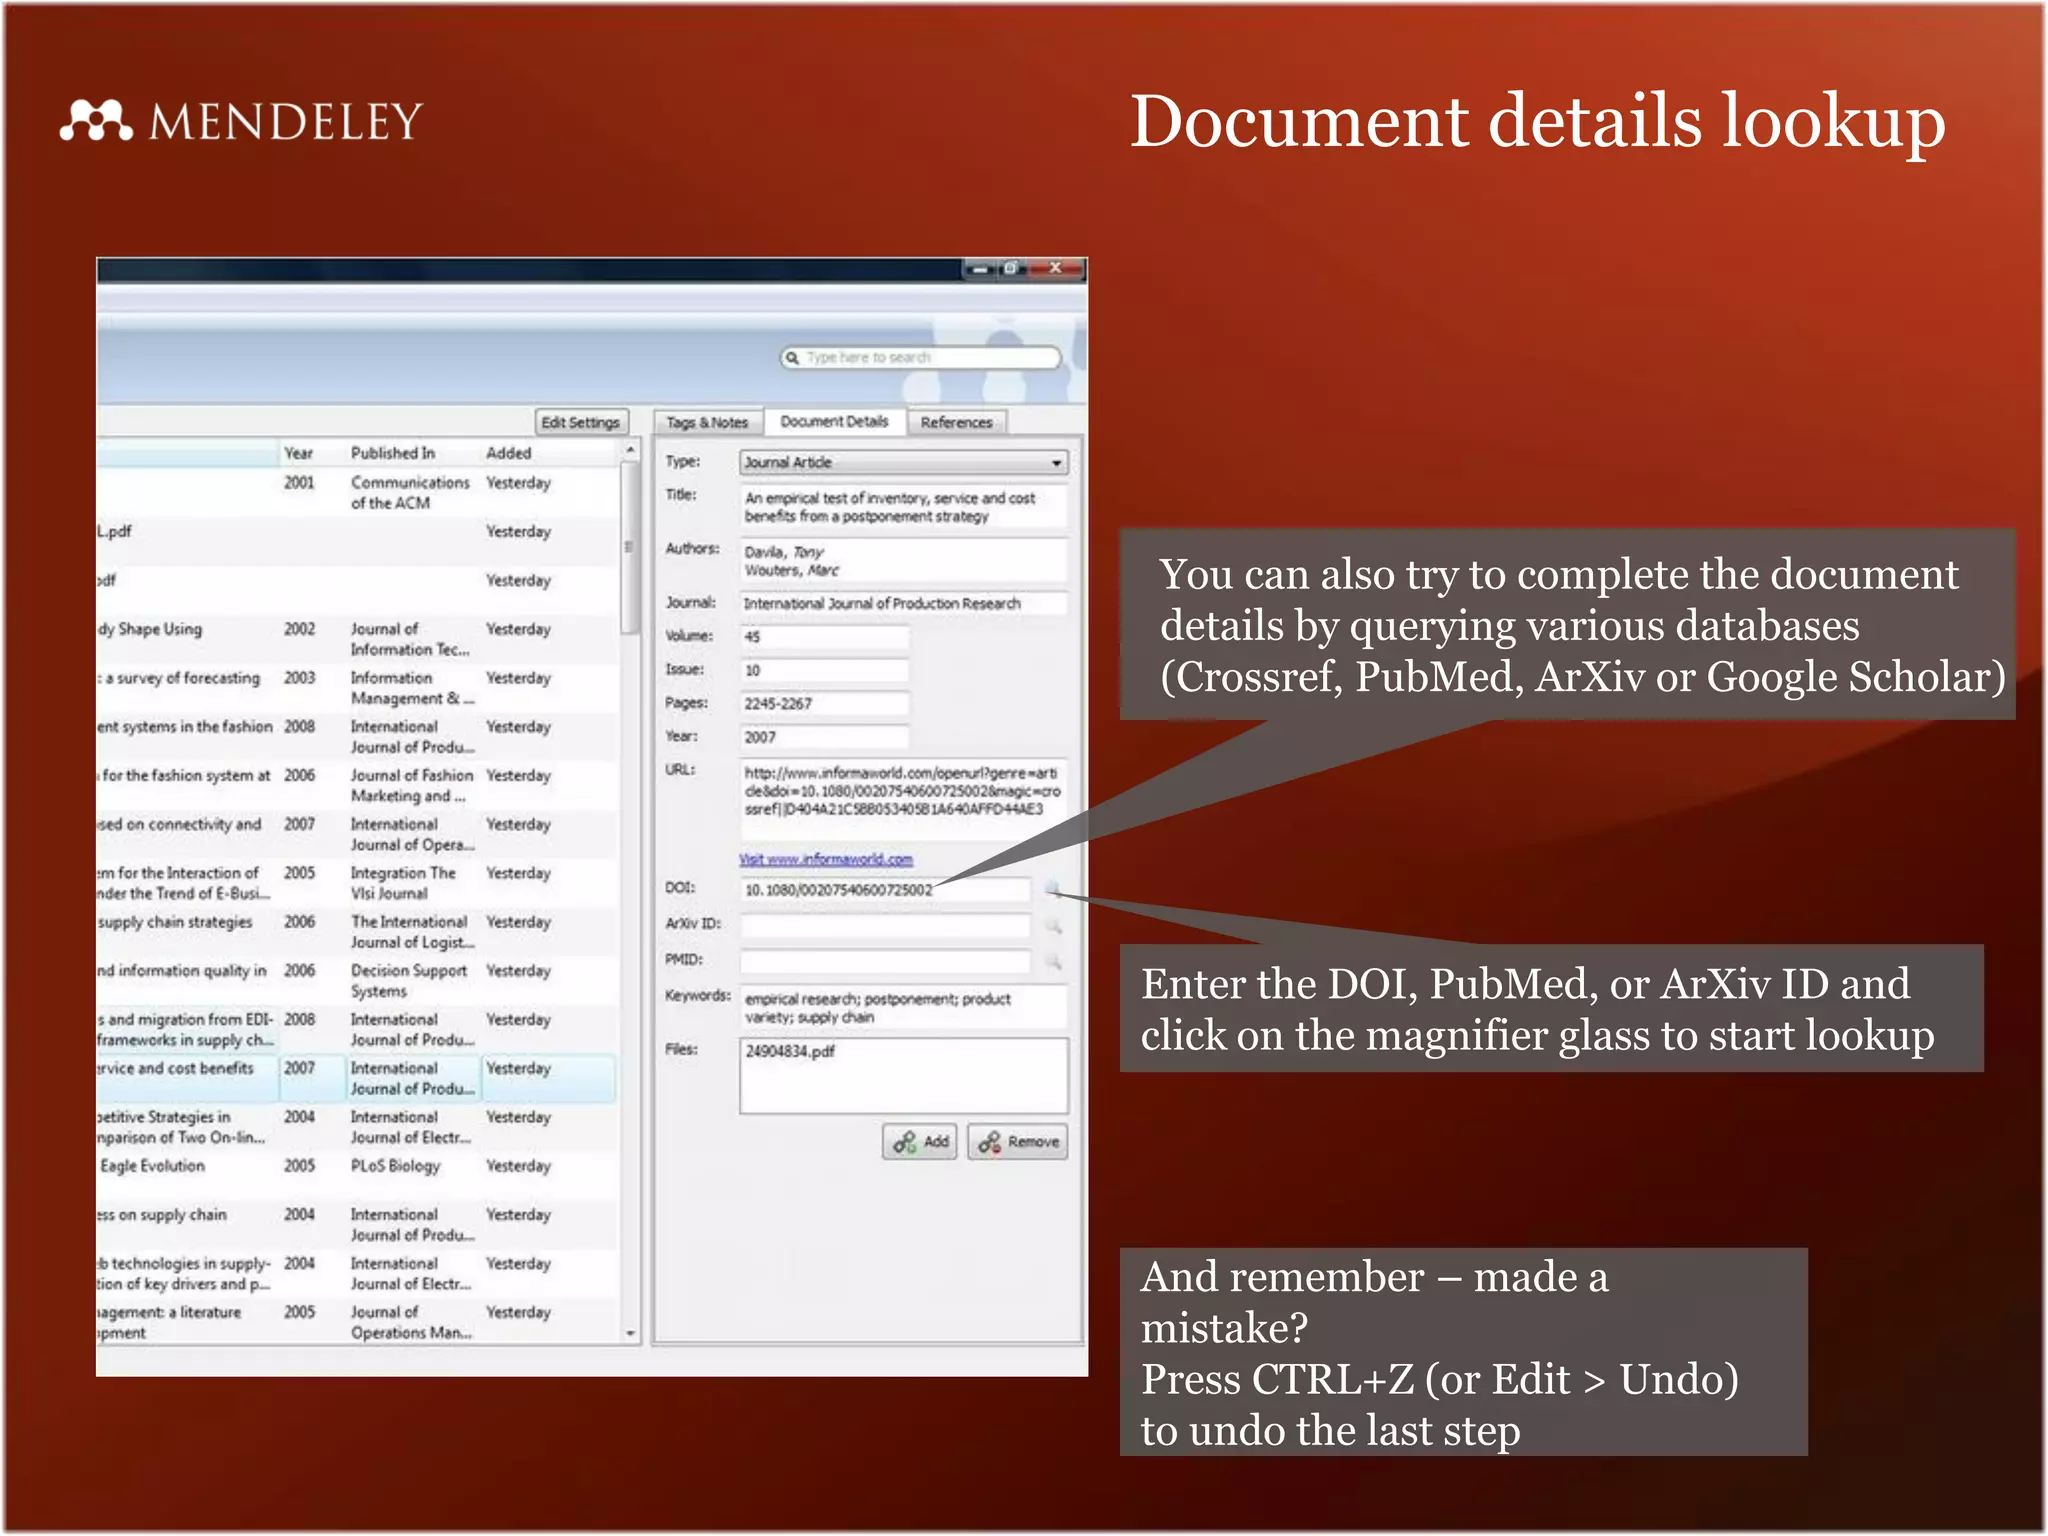Click the Edit Settings button
The image size is (2048, 1536).
[581, 422]
